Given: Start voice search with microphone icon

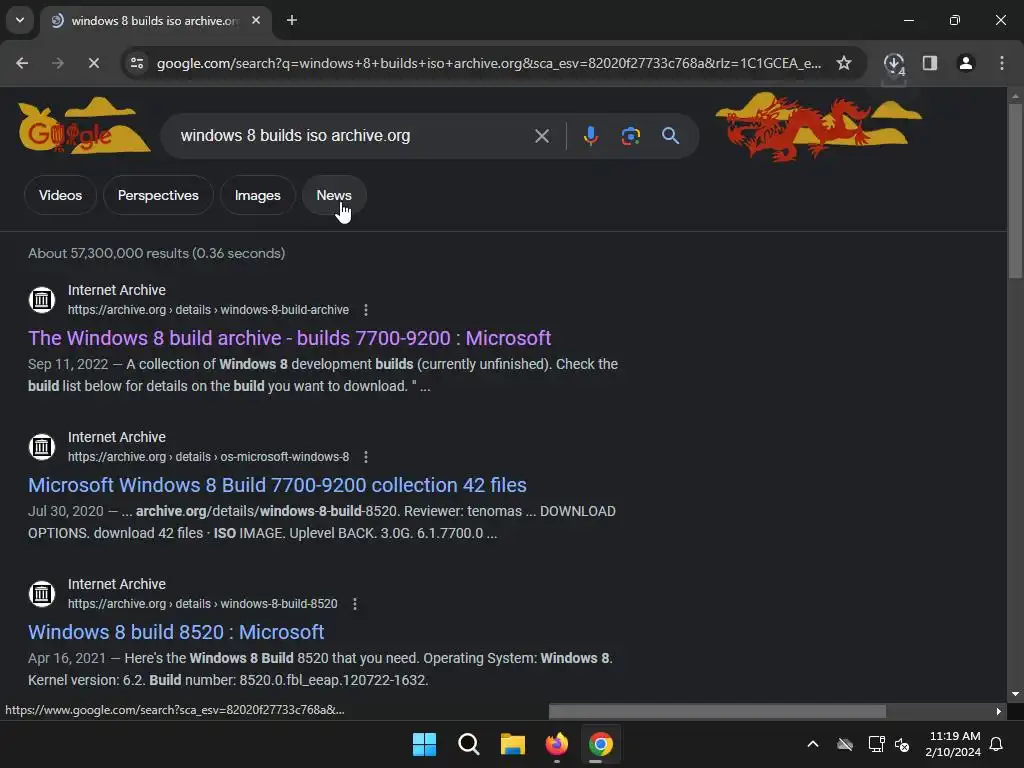Looking at the screenshot, I should coord(590,136).
